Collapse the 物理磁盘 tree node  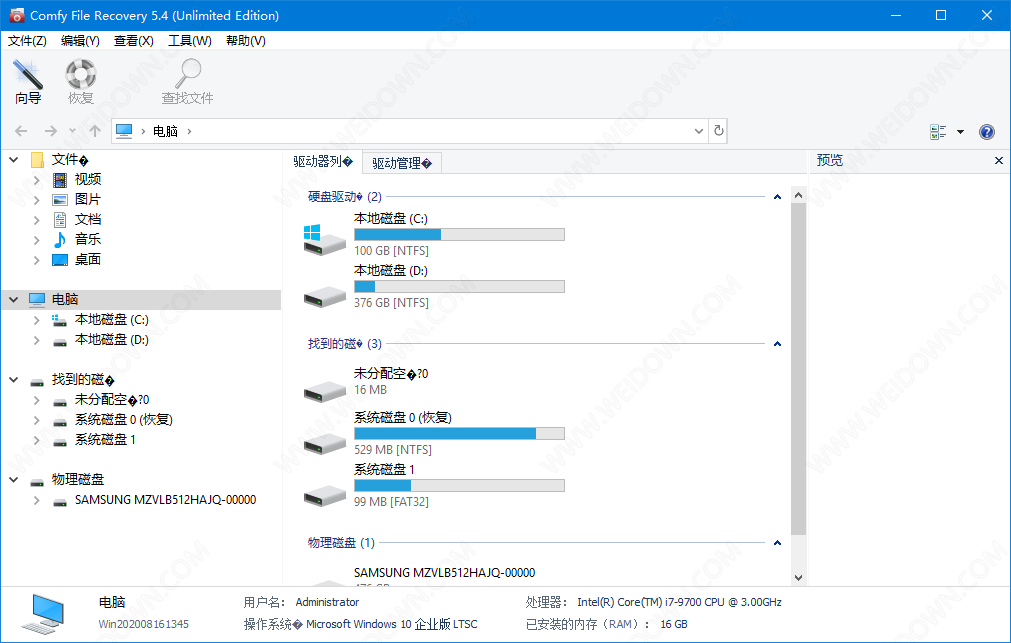[14, 479]
